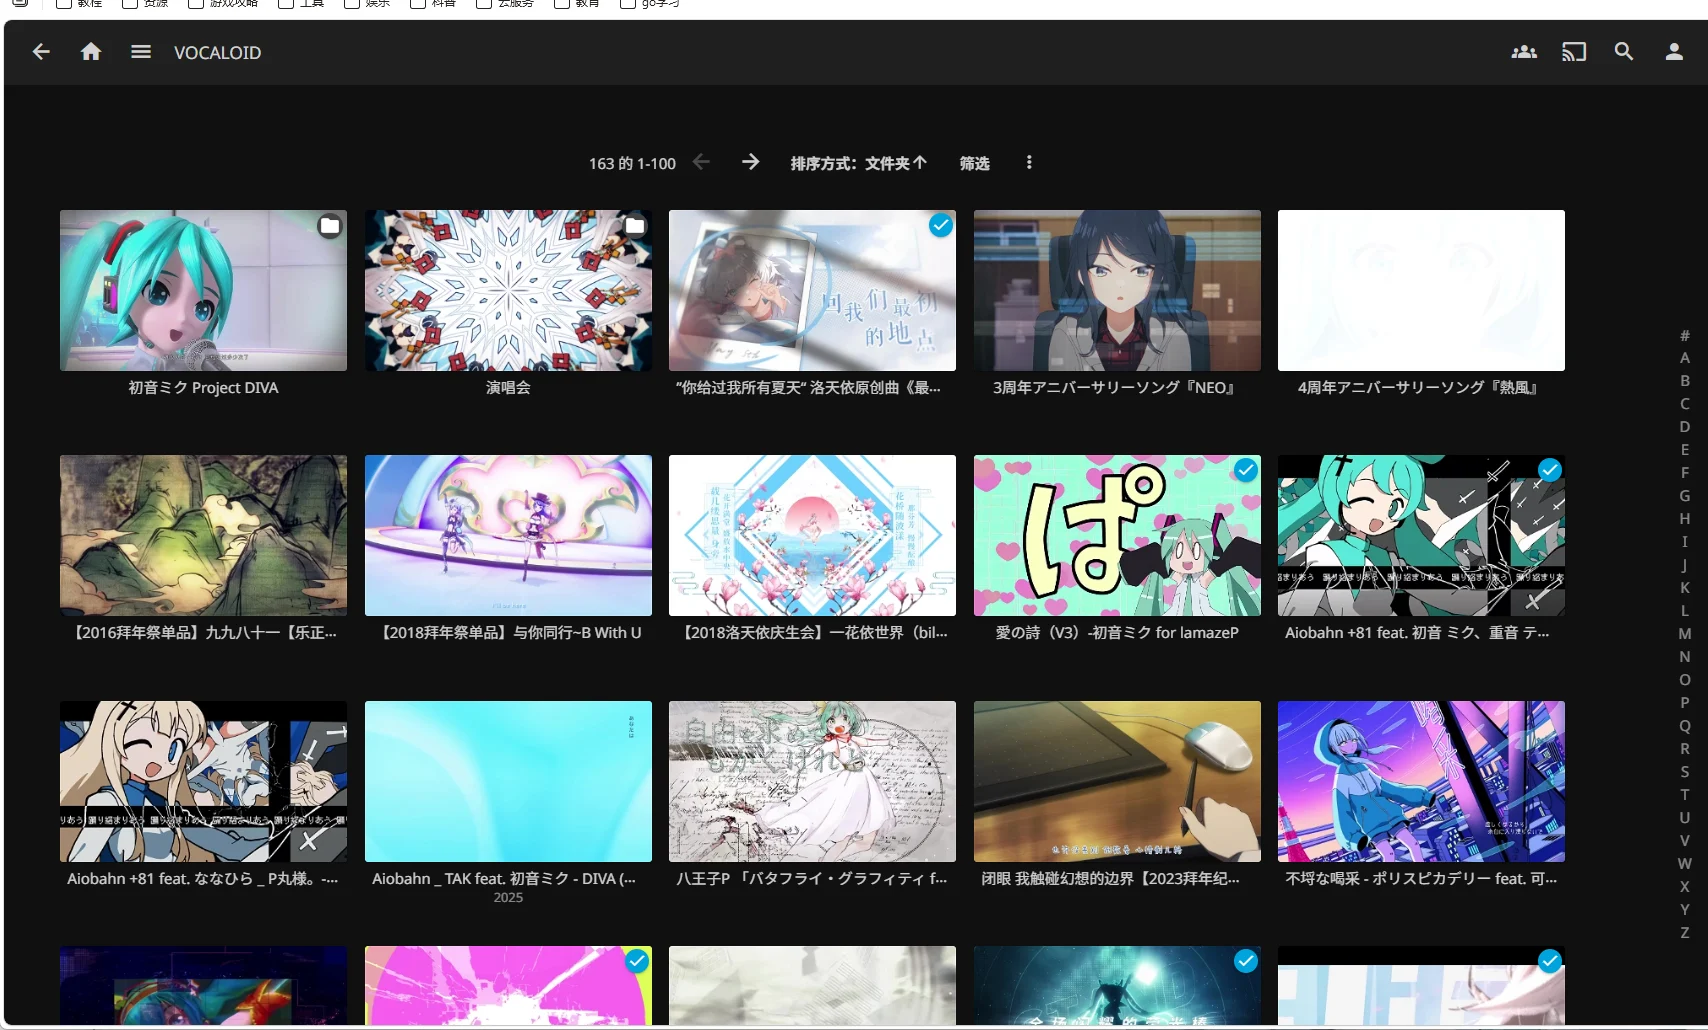Click title 愛の詩（V3）-初音ミク for lamazeP

click(1117, 633)
